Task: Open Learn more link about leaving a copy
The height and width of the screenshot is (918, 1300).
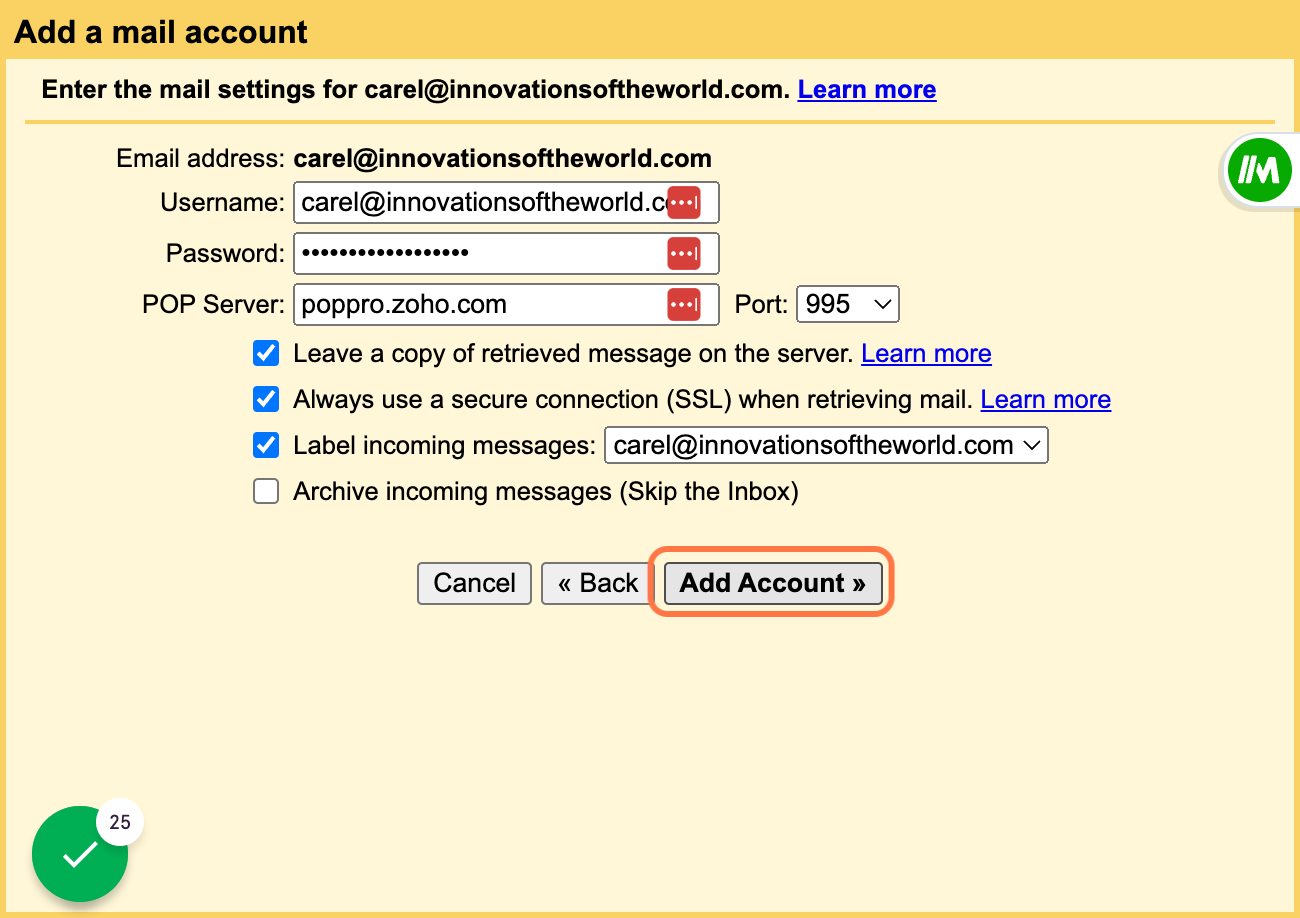Action: coord(926,353)
